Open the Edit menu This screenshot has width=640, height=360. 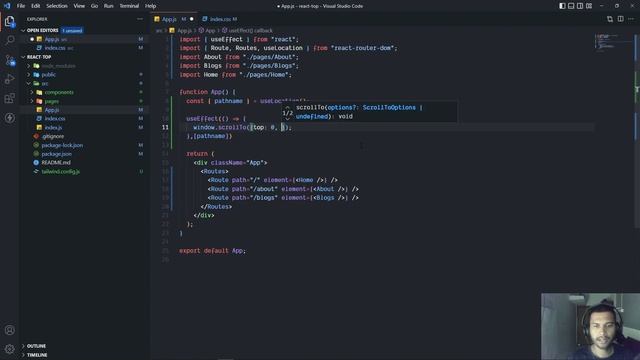click(x=36, y=6)
